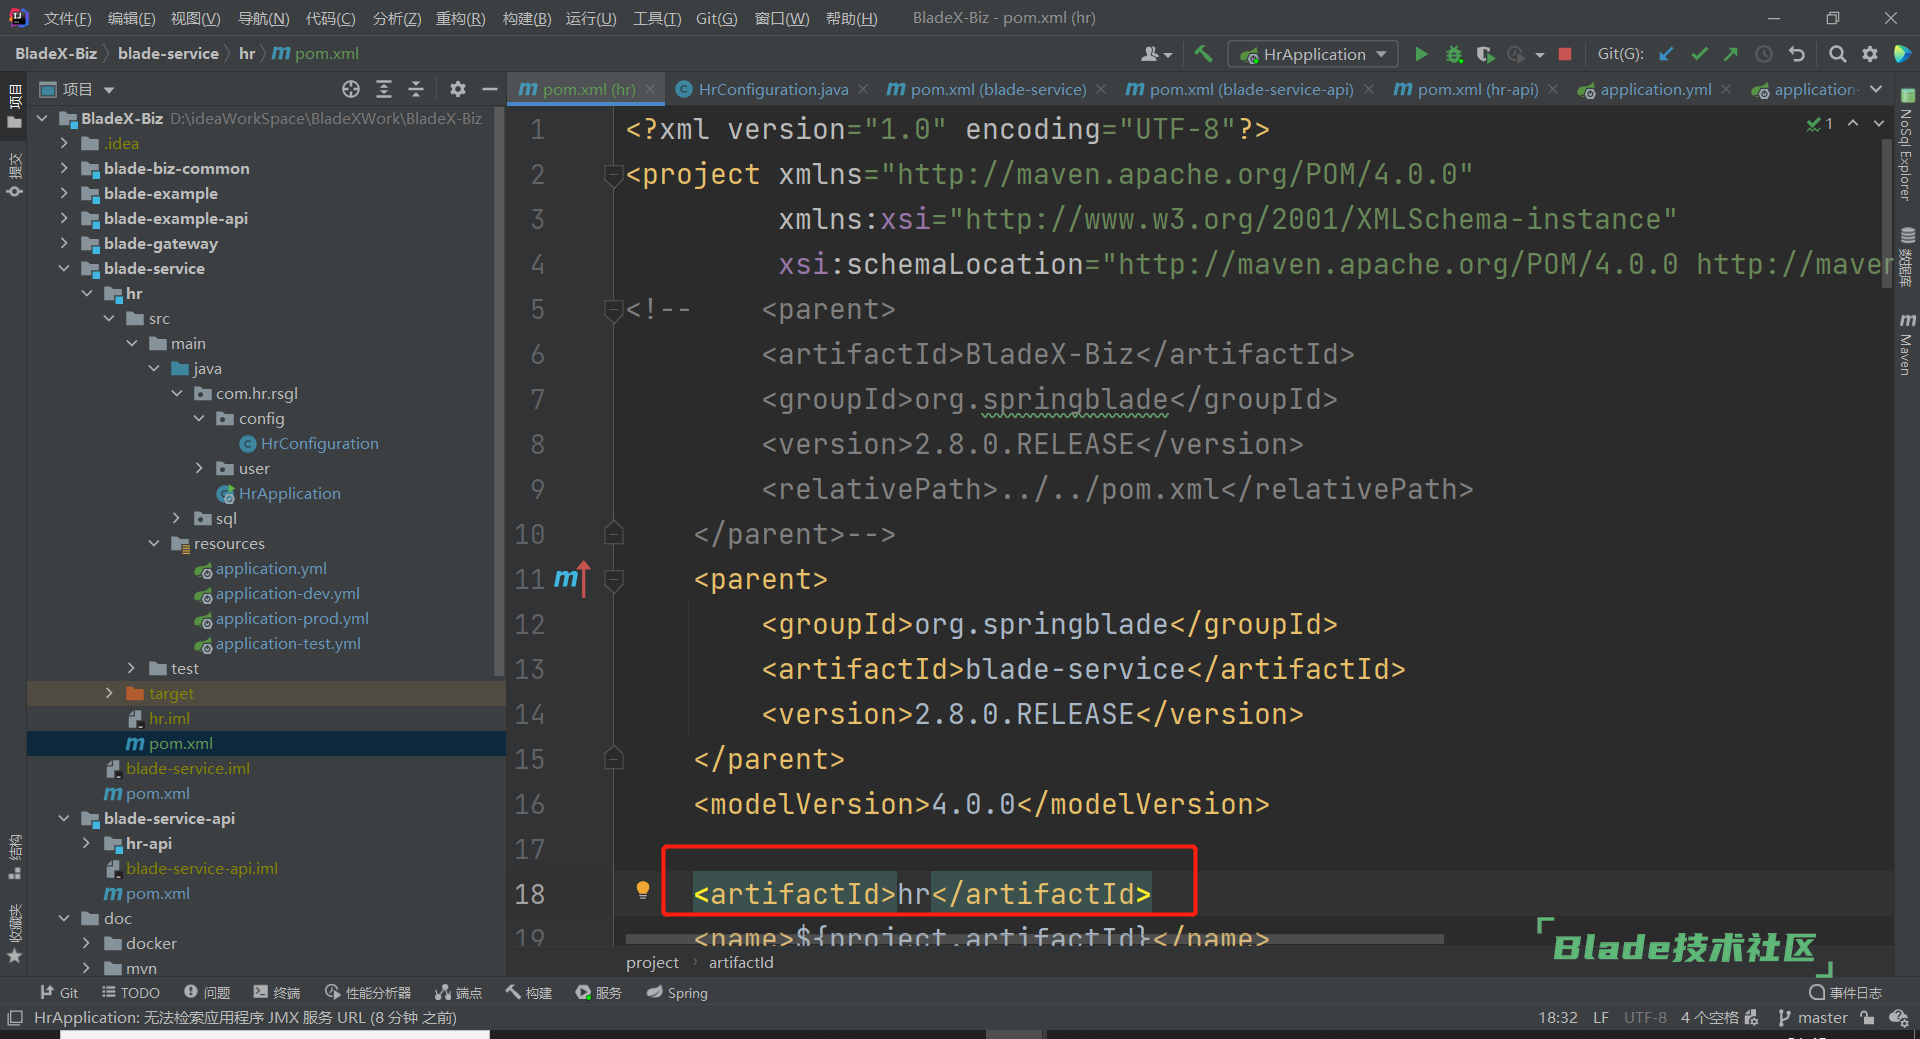Stop the running application with the red square
Viewport: 1920px width, 1039px height.
(1566, 54)
